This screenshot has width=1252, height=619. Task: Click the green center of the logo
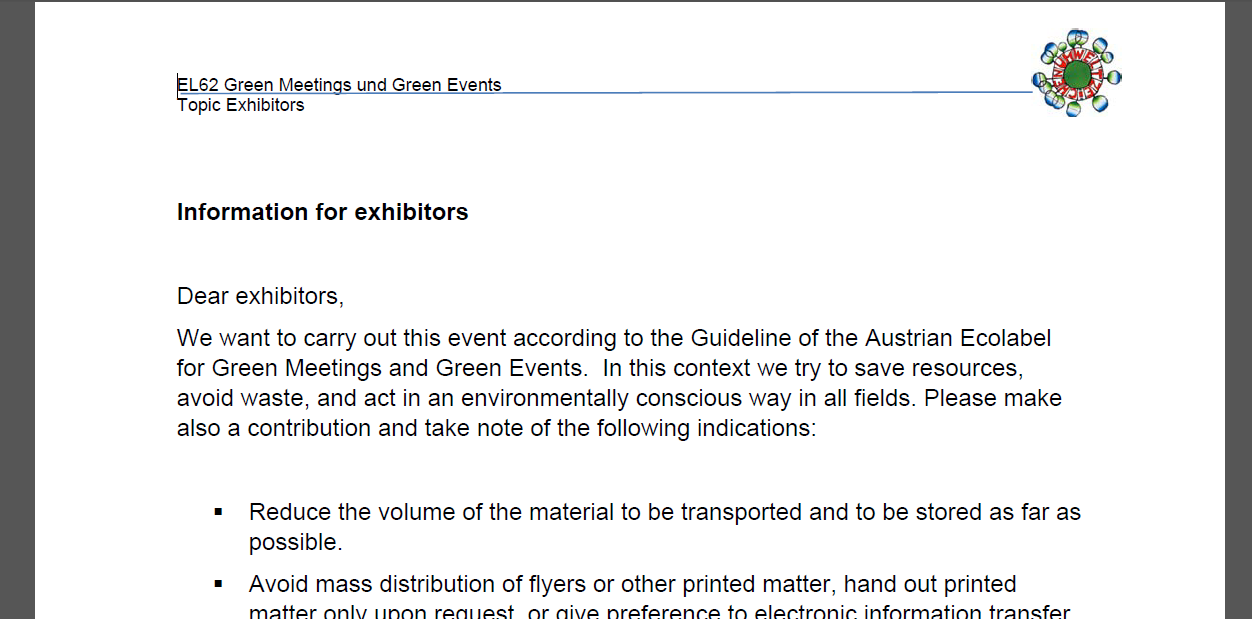(1077, 75)
